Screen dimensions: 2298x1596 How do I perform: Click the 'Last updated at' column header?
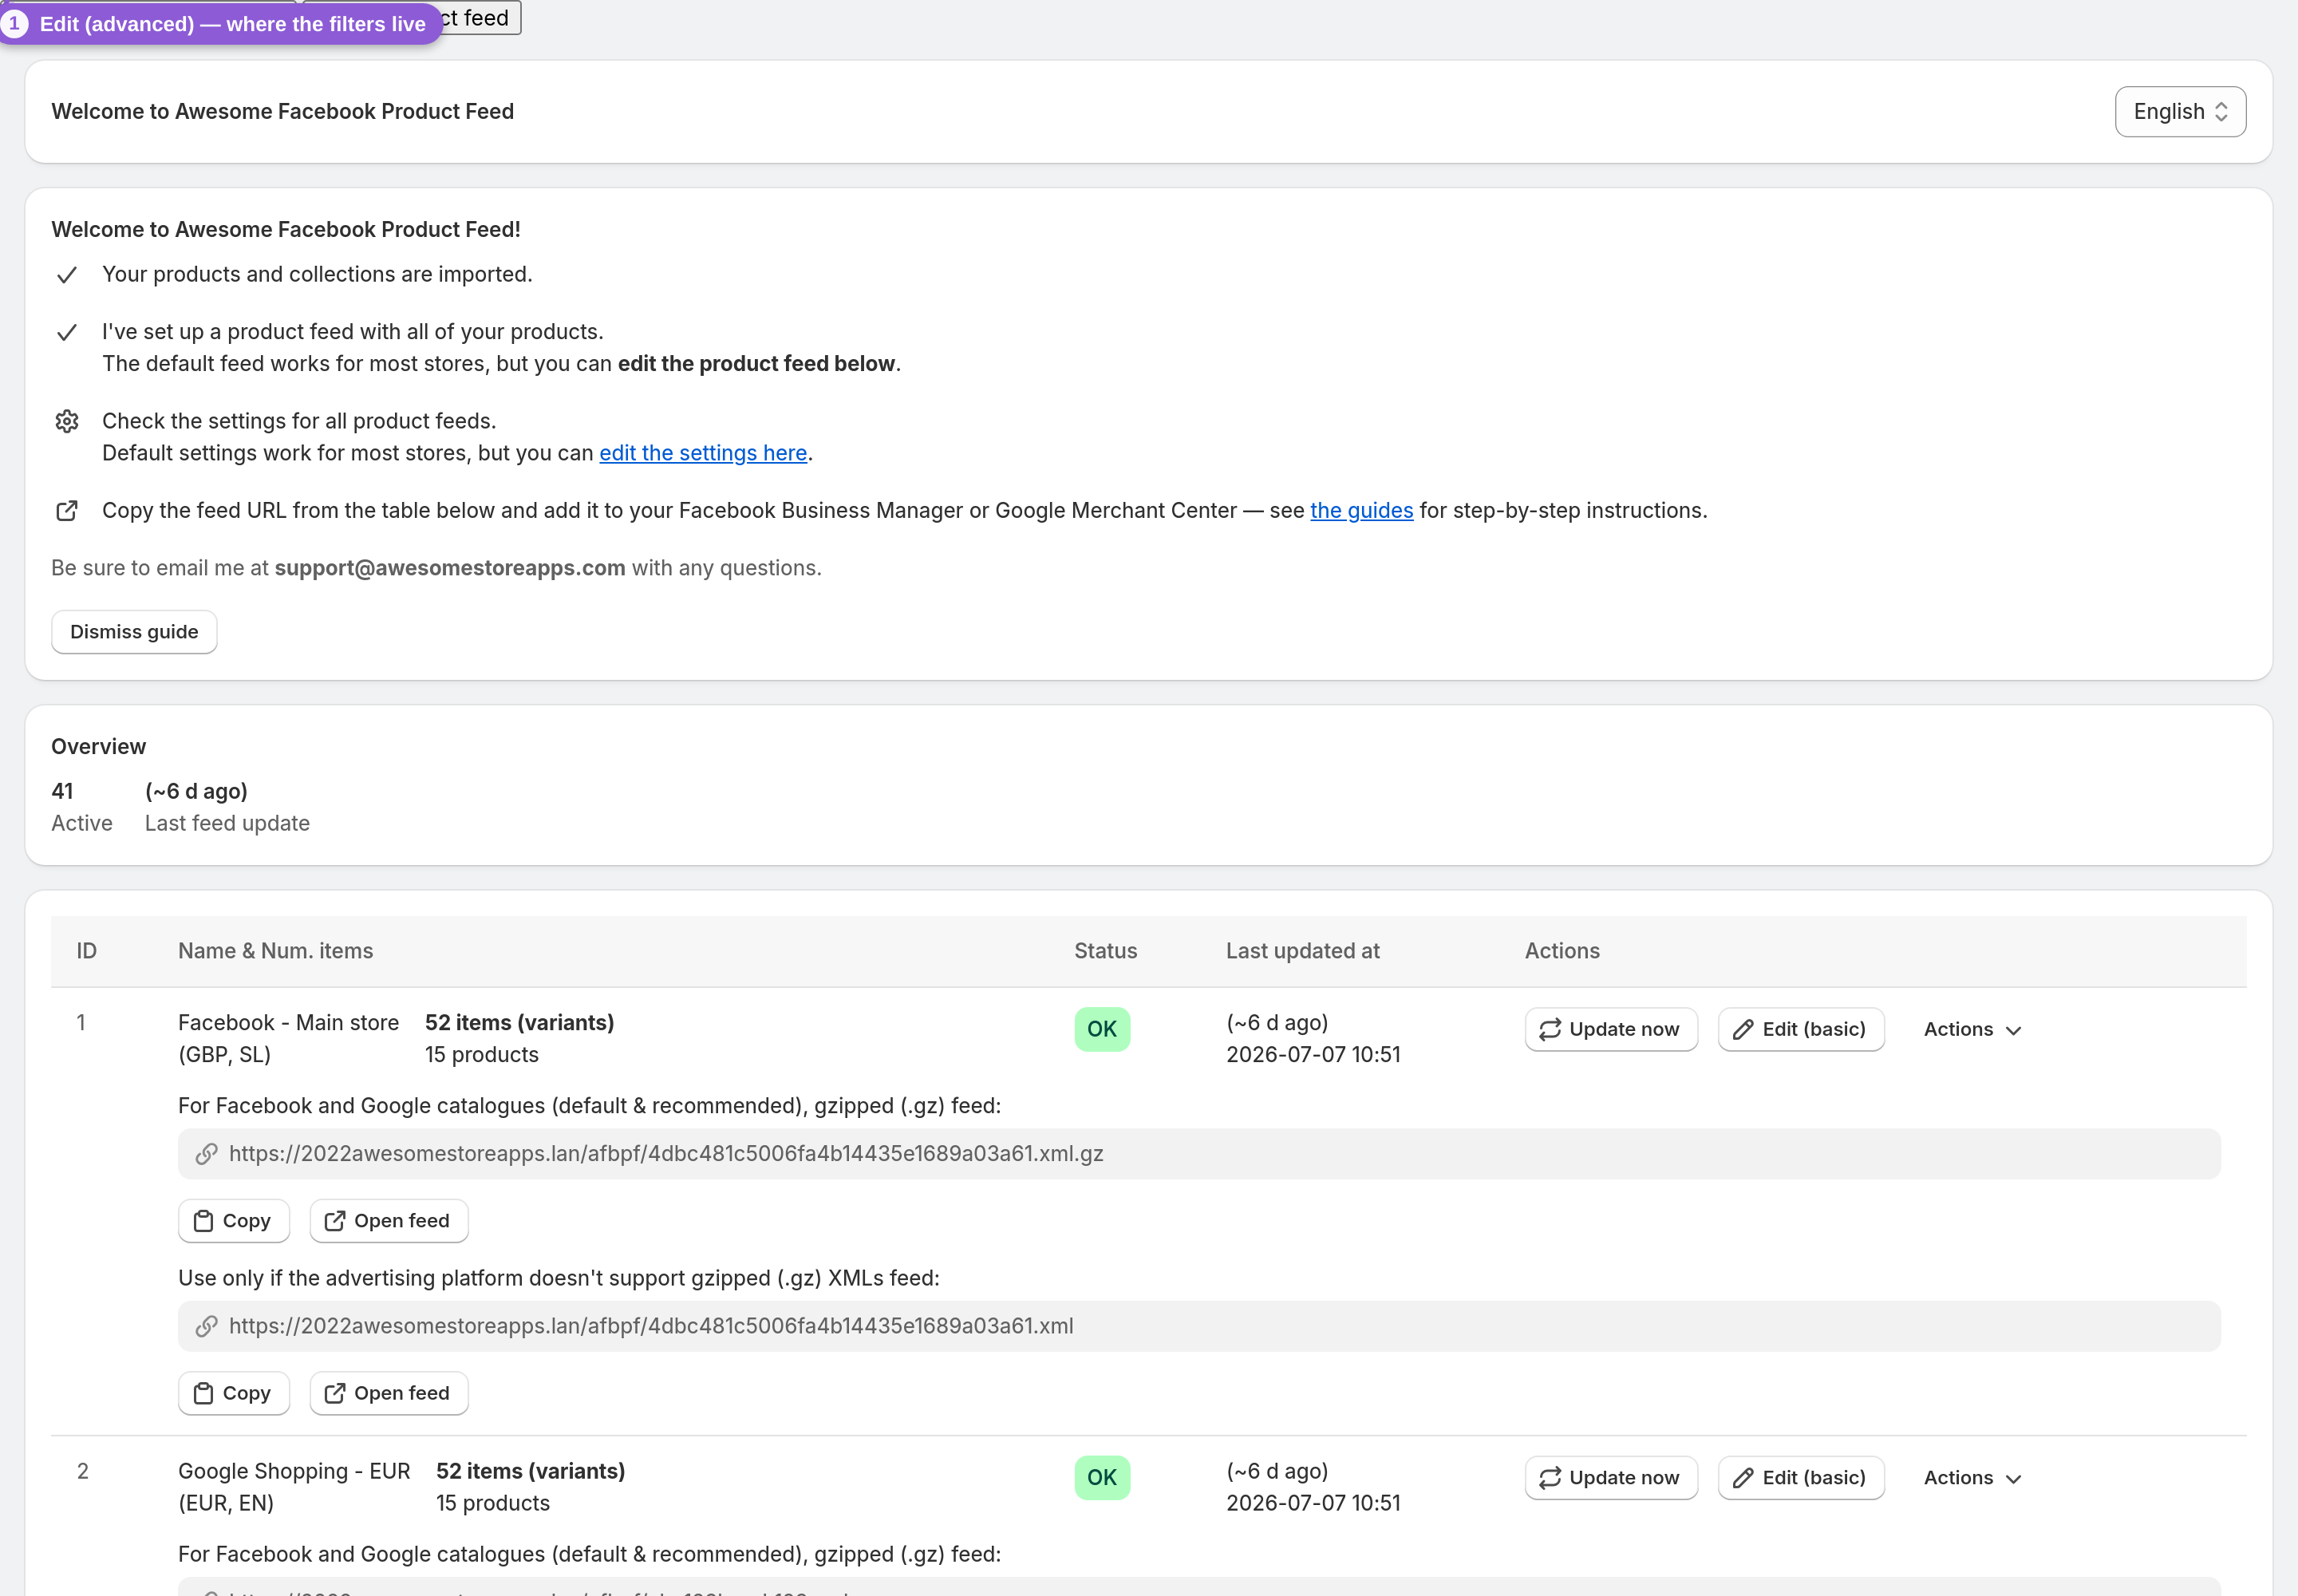(x=1302, y=951)
